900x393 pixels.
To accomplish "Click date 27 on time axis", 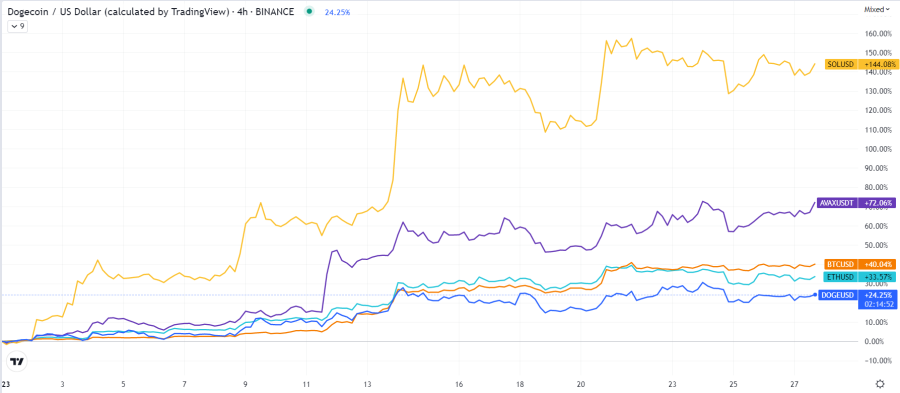I will pos(793,383).
